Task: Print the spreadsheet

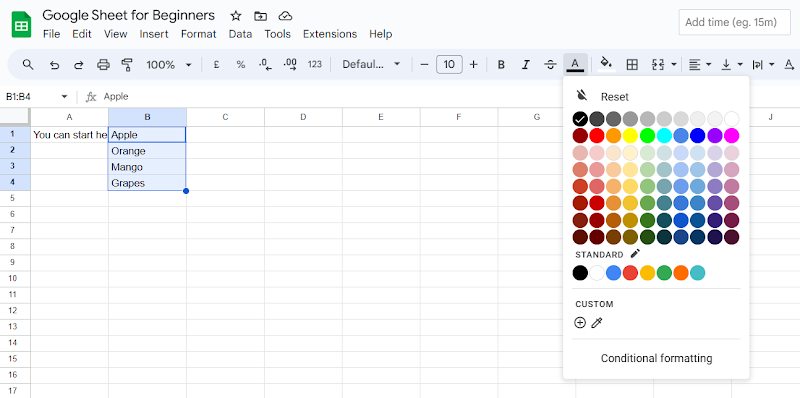Action: point(103,65)
